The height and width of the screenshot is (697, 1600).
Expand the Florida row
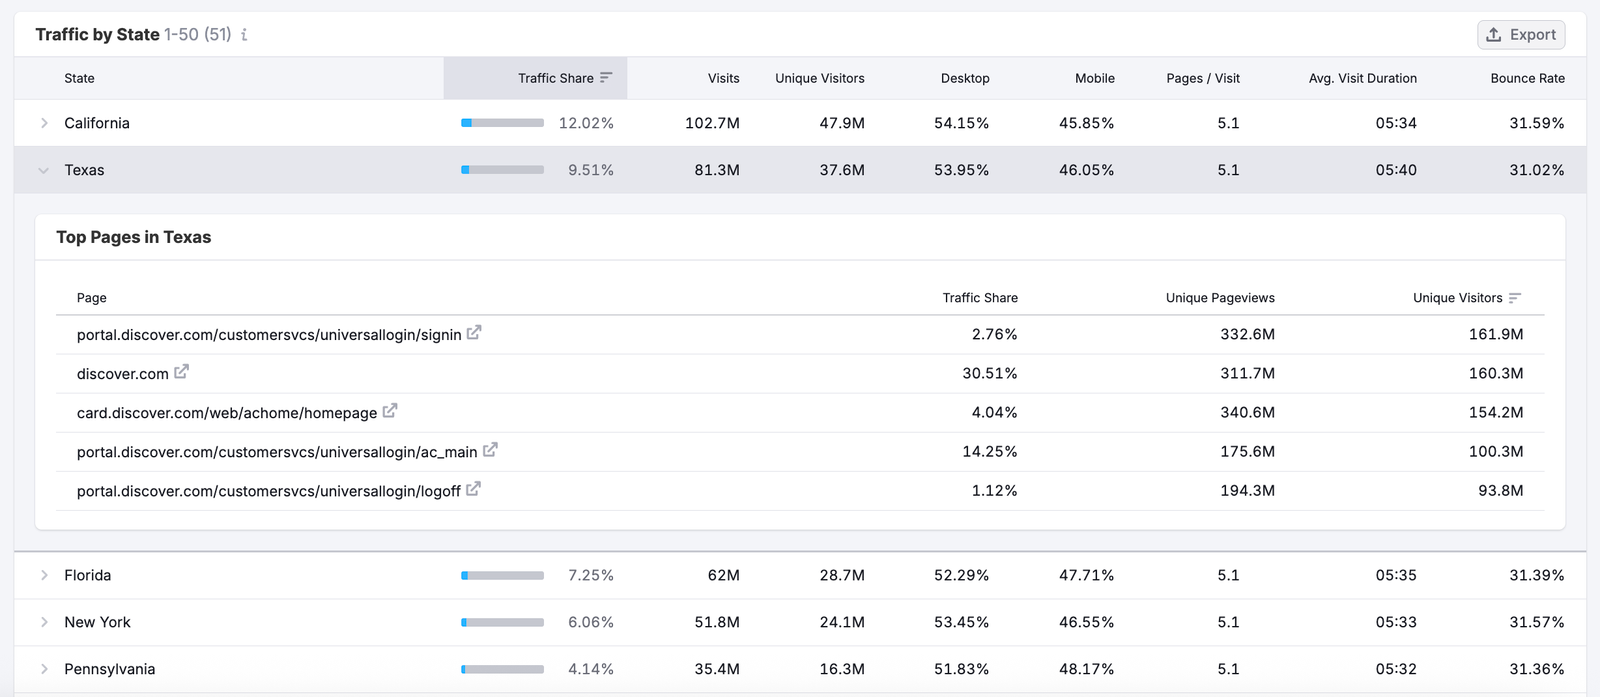coord(44,575)
